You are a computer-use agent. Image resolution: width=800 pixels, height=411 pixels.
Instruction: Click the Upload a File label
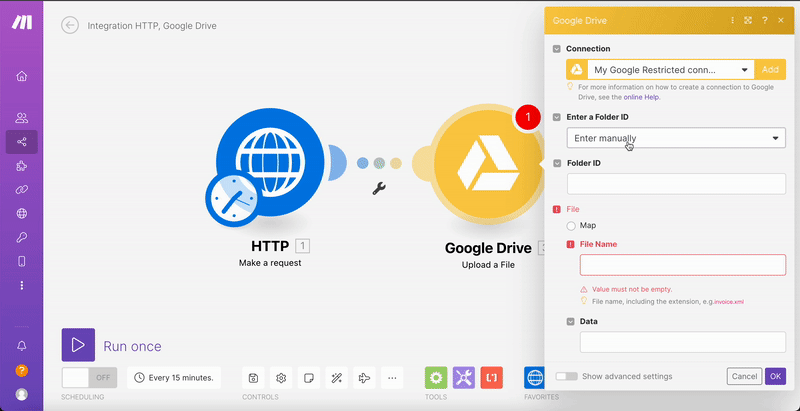[x=488, y=265]
